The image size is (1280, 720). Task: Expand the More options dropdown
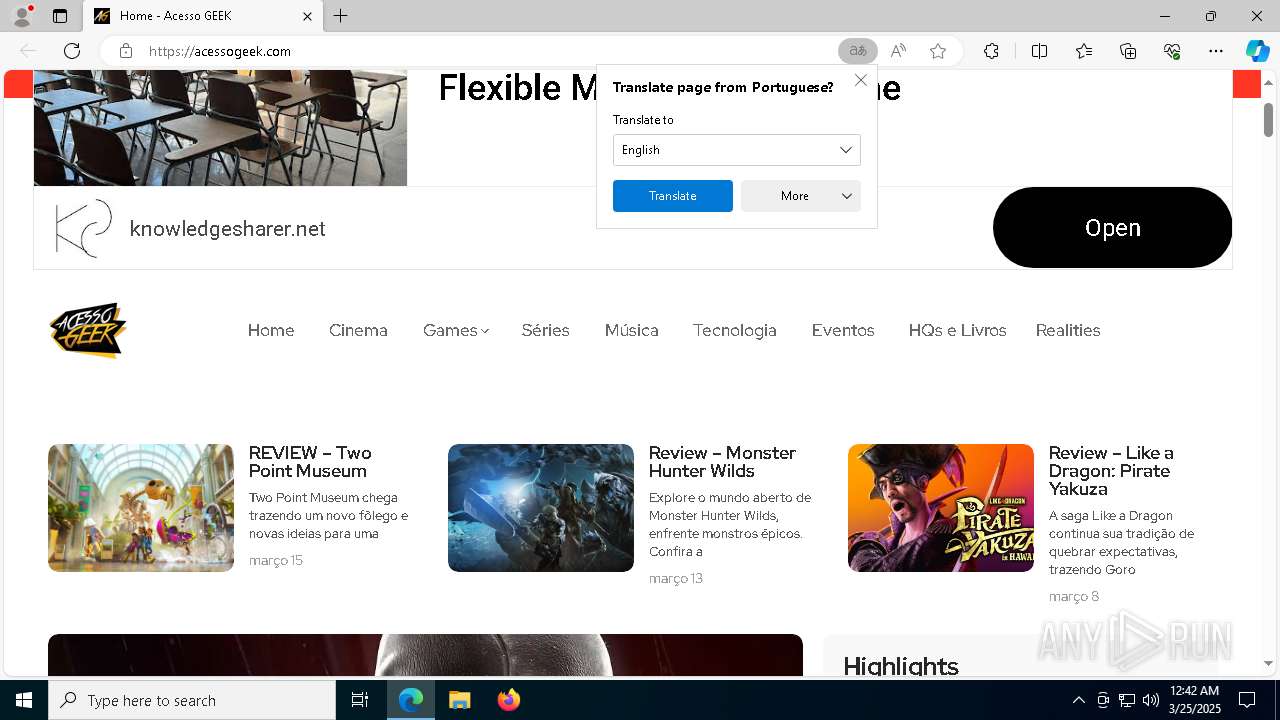coord(801,196)
